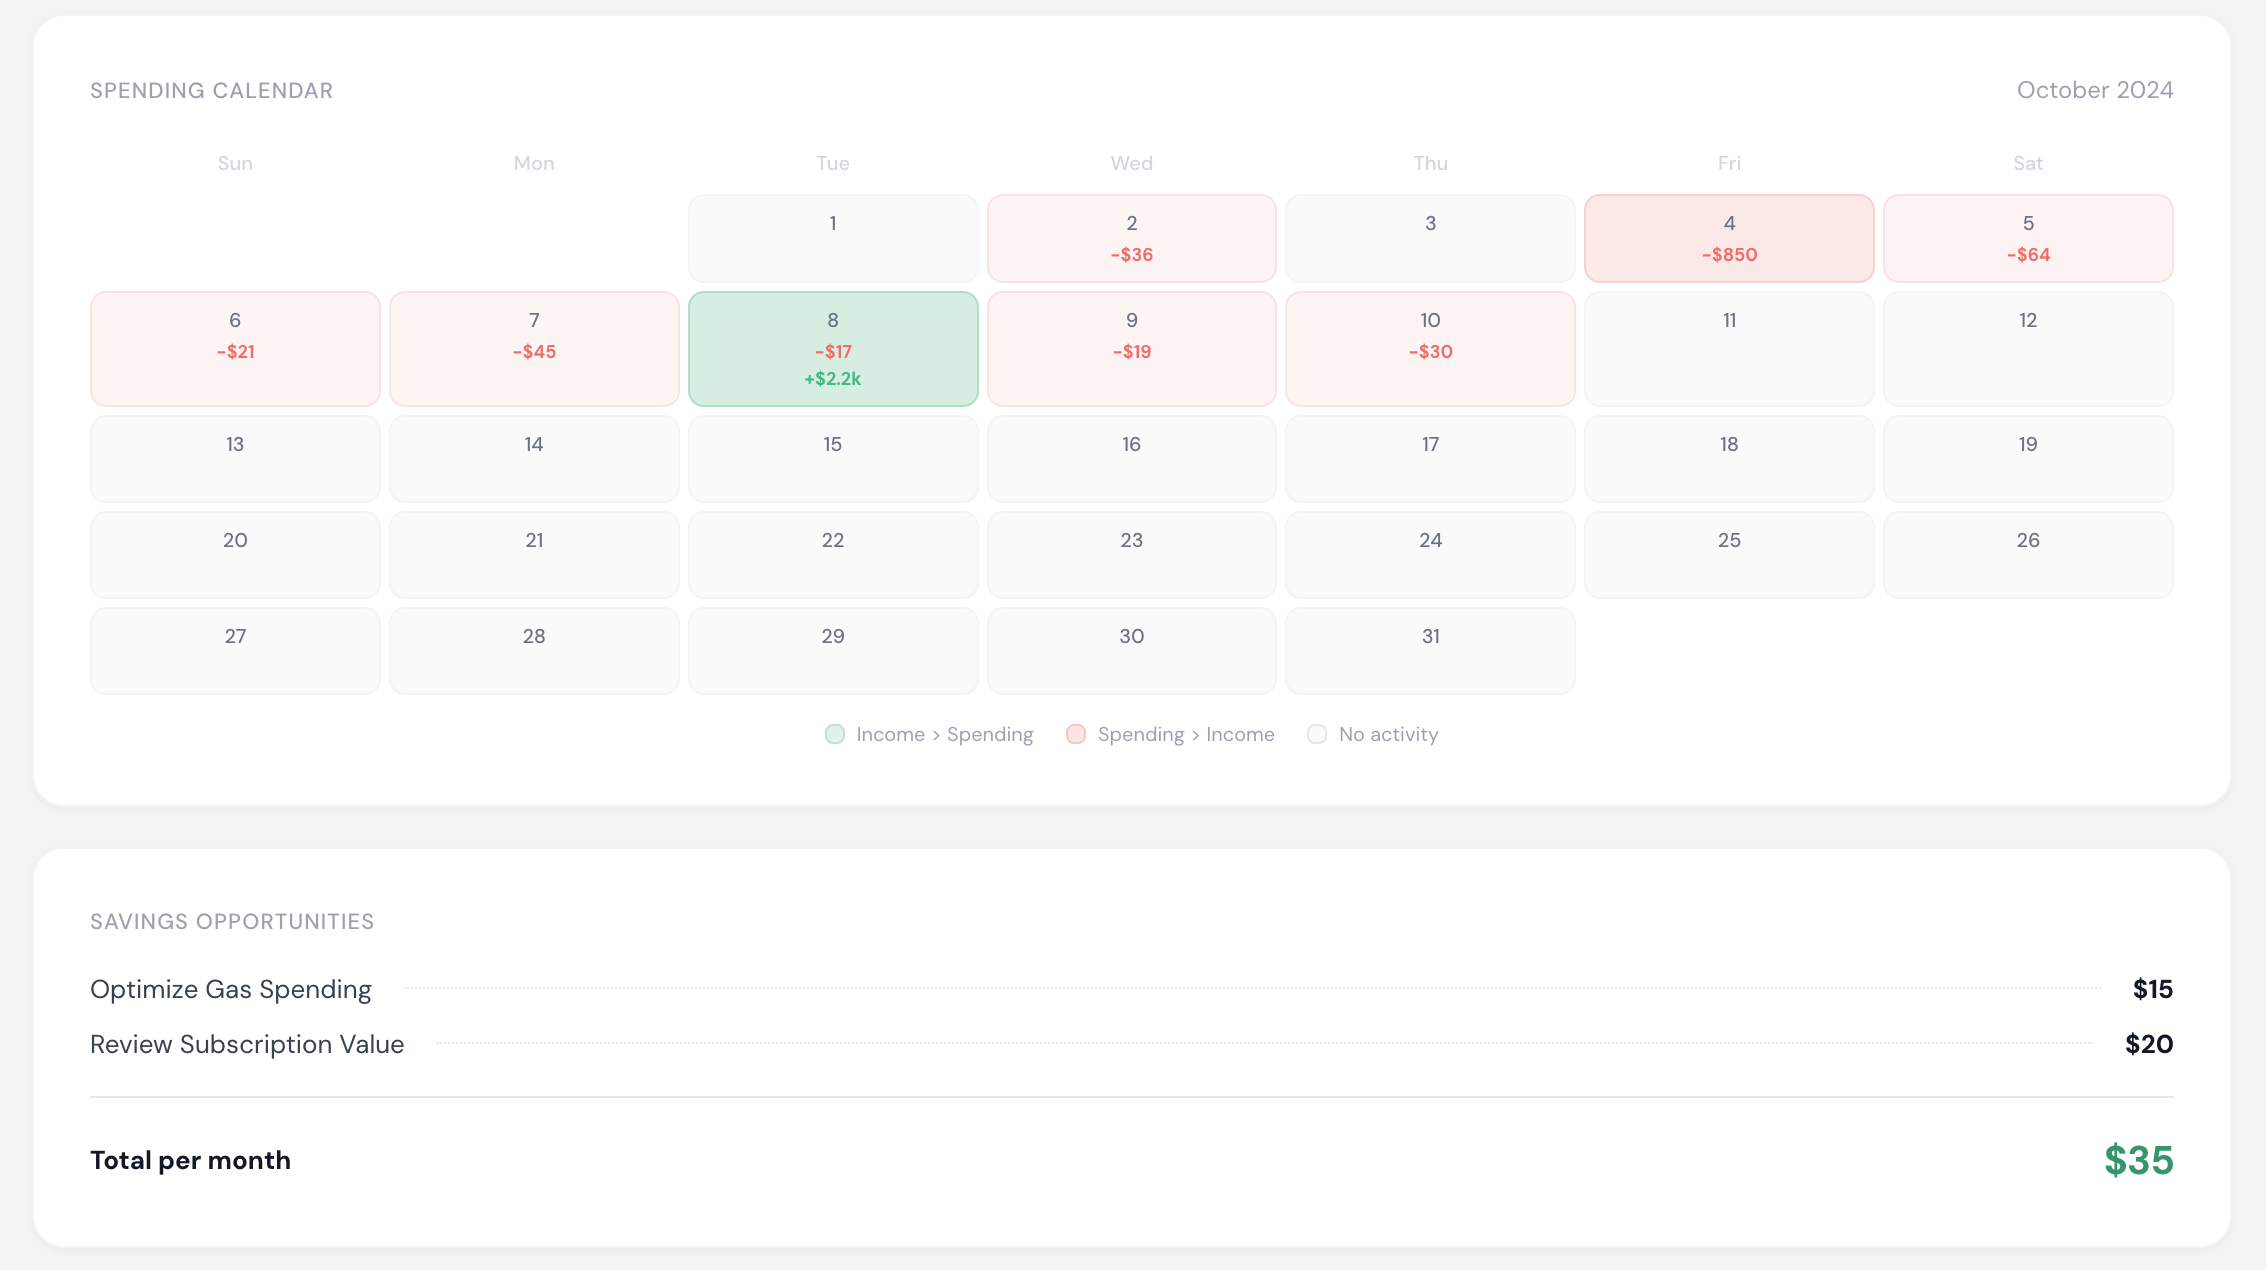Select October 4 with -$850 spending

(1728, 238)
